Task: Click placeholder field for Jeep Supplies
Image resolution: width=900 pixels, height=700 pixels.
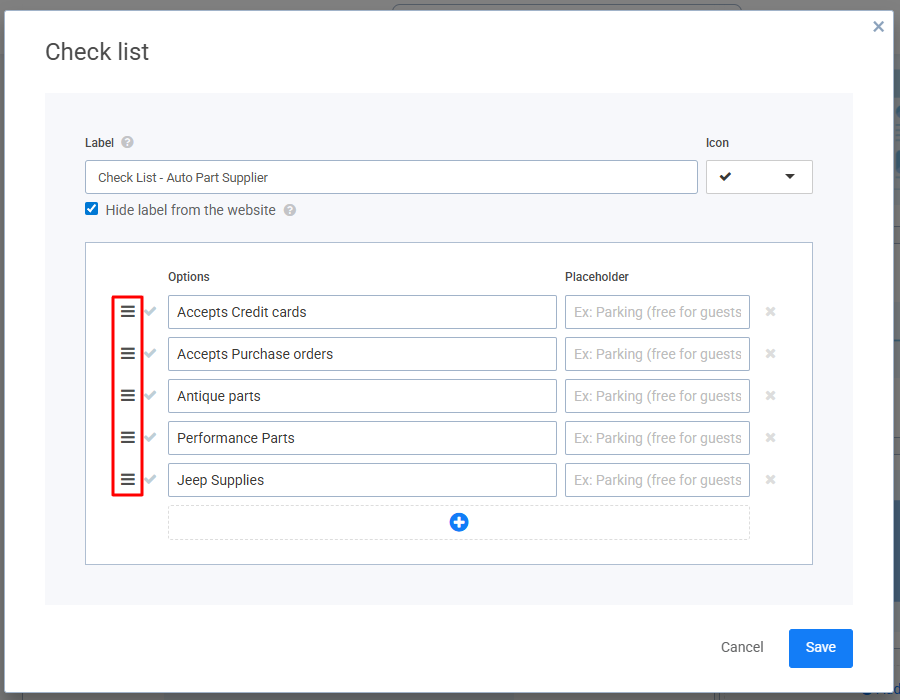Action: pos(657,480)
